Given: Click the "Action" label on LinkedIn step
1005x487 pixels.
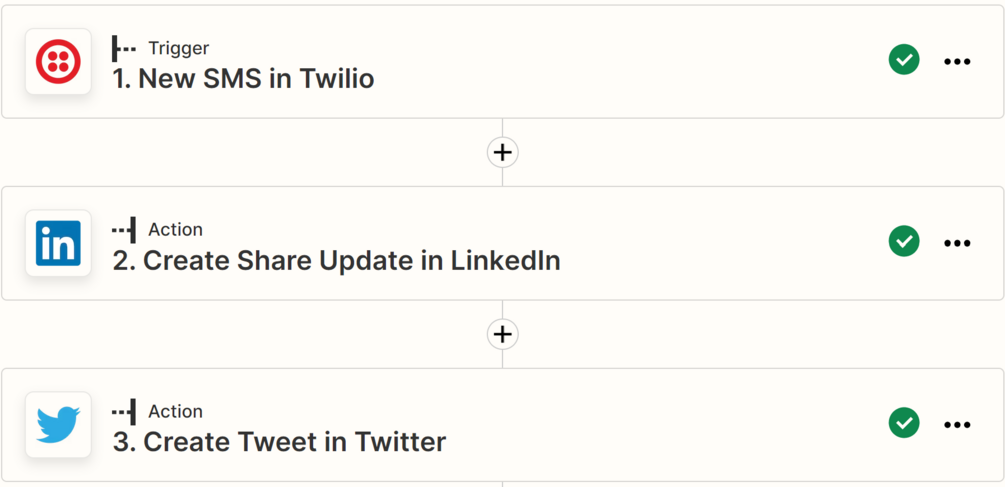Looking at the screenshot, I should [x=175, y=230].
